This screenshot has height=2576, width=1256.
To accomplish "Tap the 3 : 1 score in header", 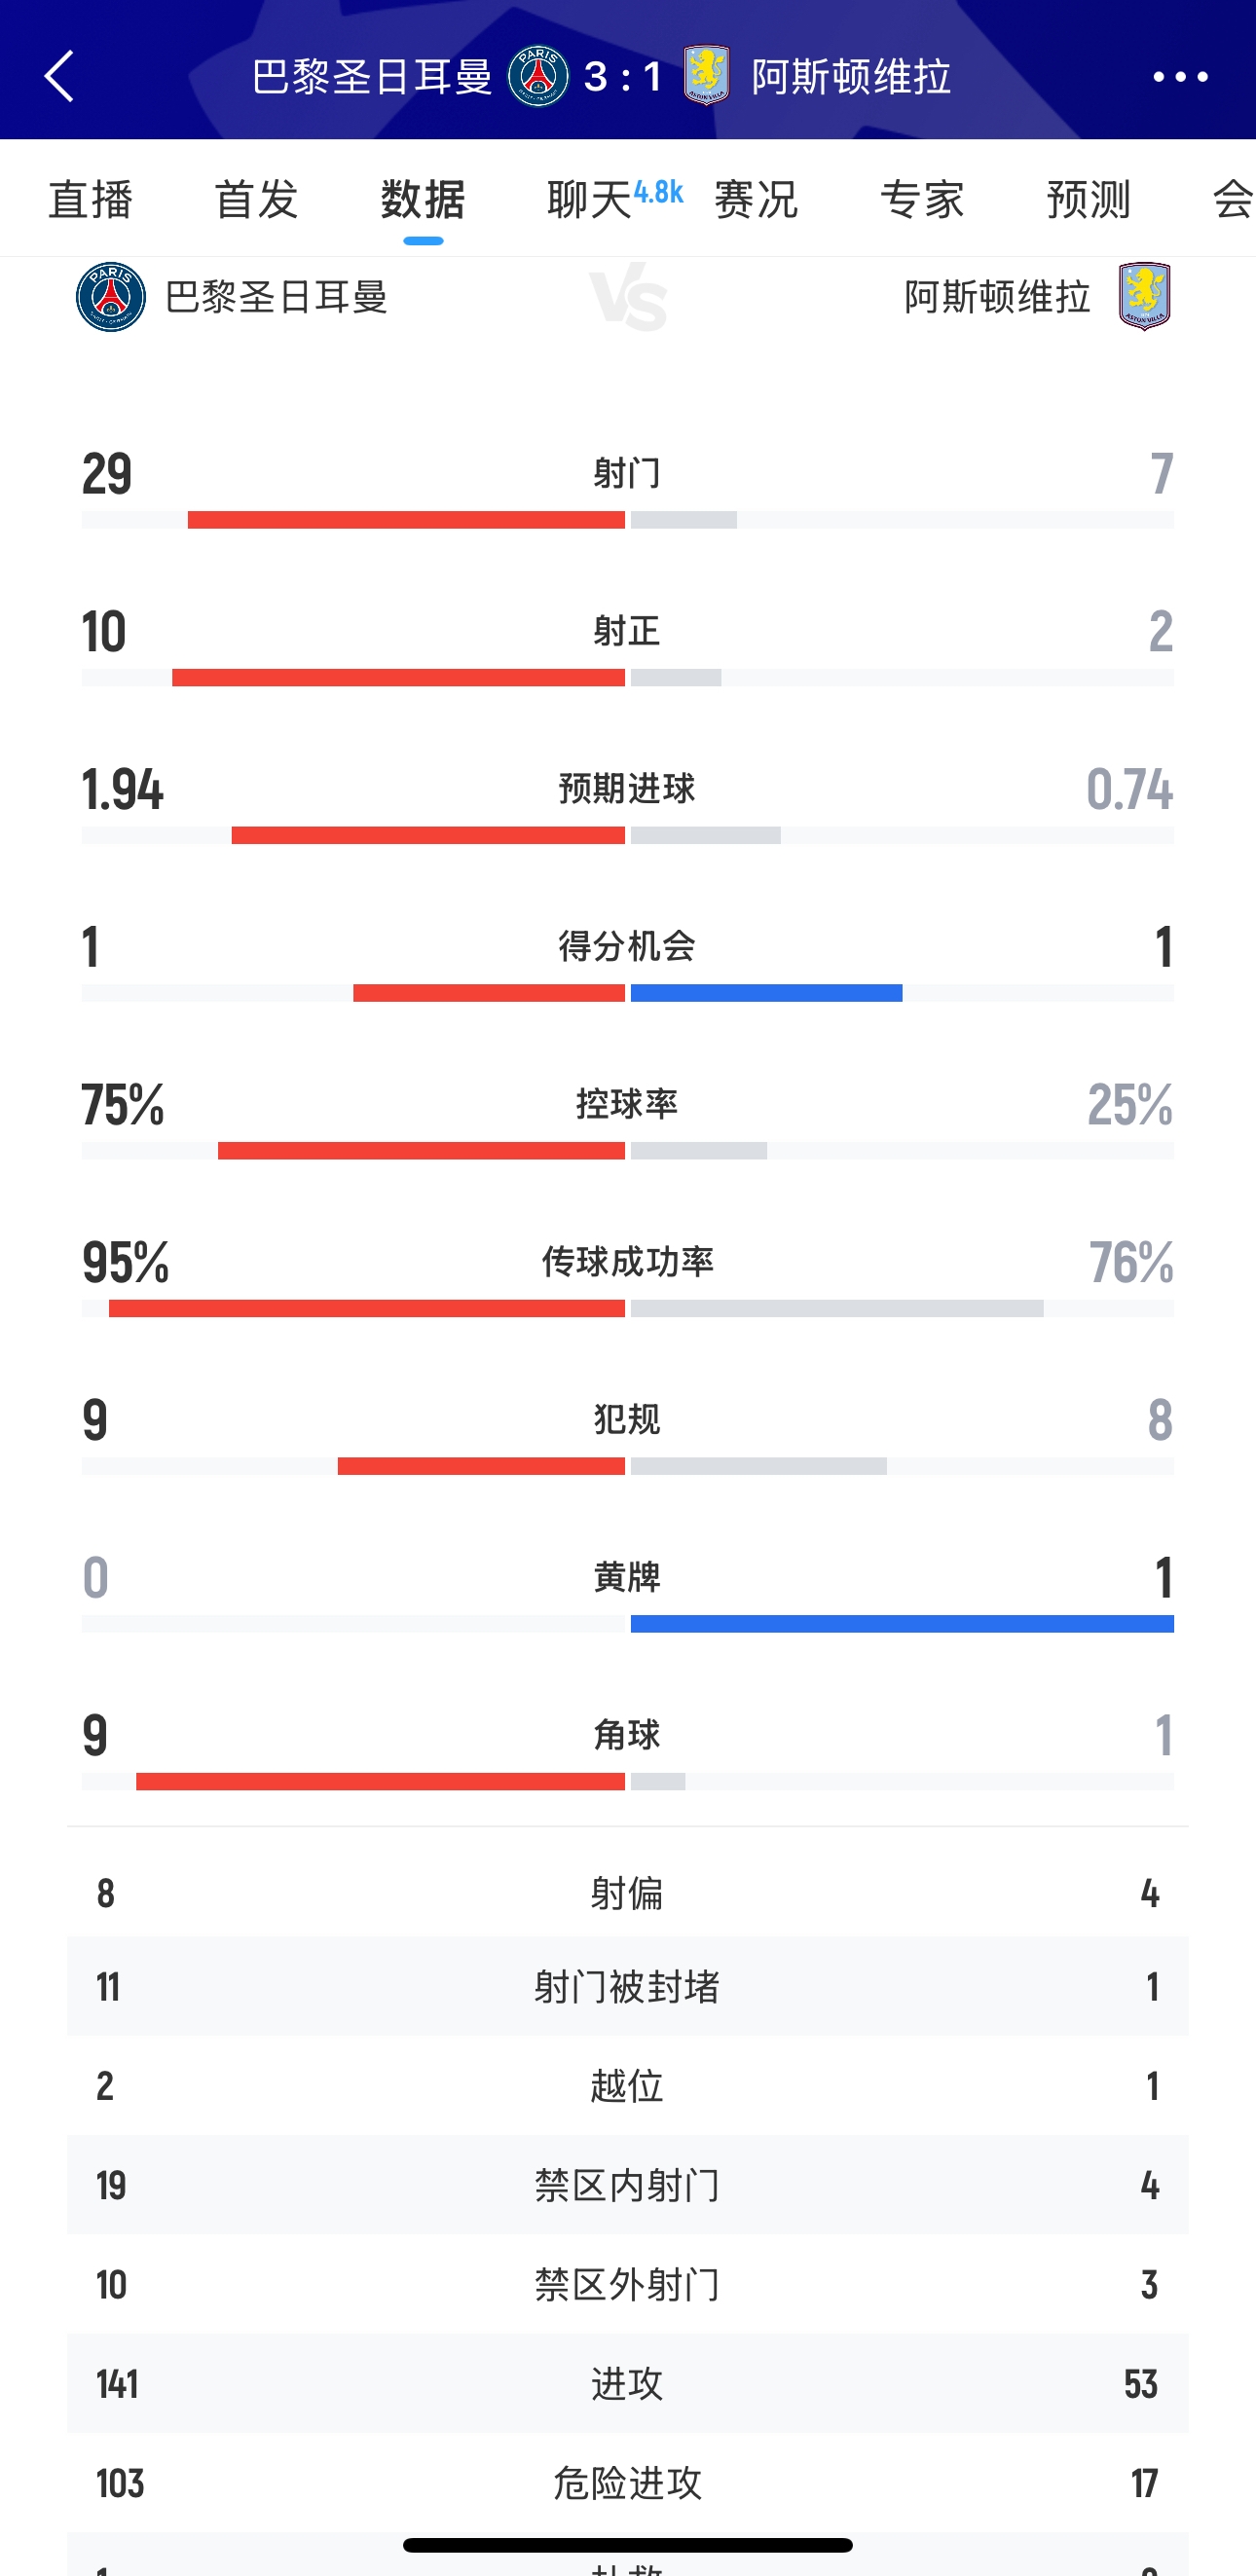I will tap(622, 76).
